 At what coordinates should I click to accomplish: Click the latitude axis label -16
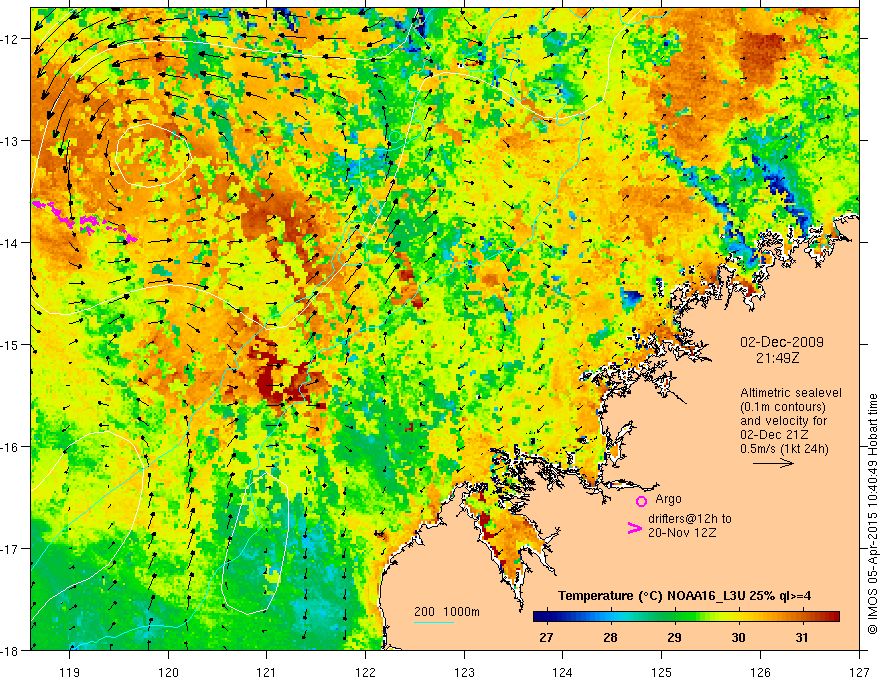pos(11,447)
